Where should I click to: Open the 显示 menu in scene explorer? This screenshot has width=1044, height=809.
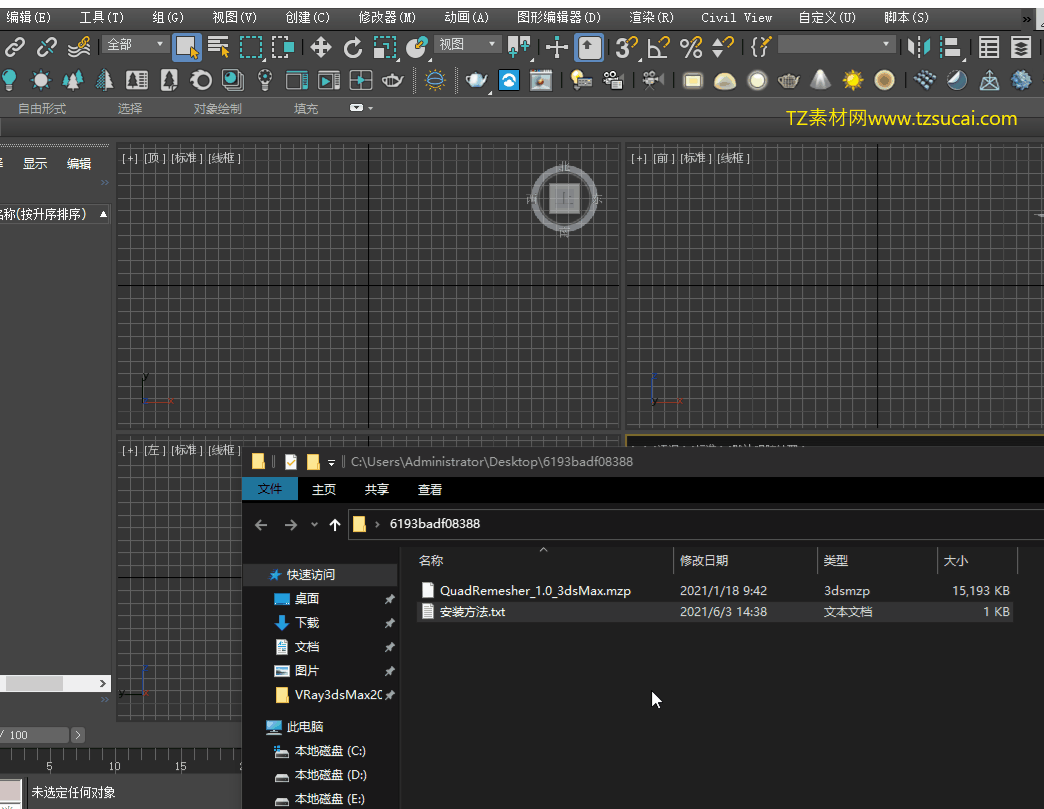click(35, 164)
